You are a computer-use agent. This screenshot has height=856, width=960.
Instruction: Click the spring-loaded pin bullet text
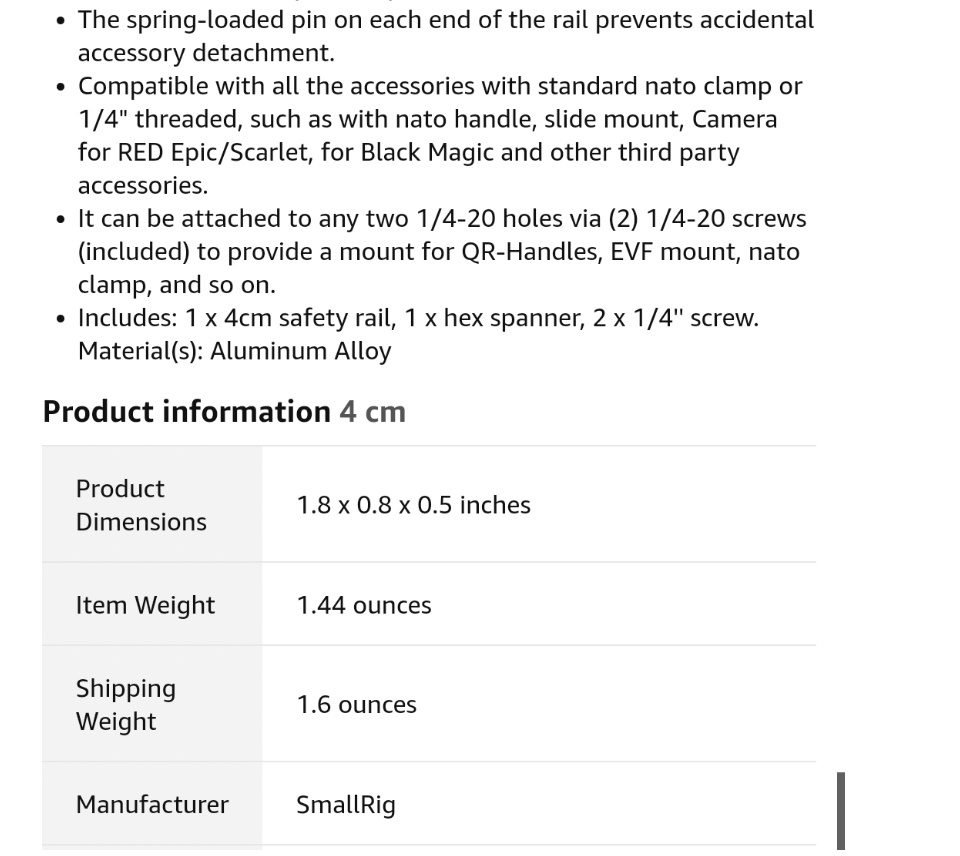tap(445, 20)
